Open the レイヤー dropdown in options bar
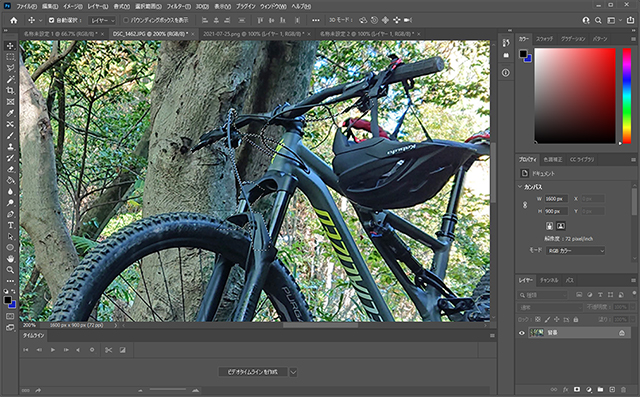This screenshot has height=397, width=640. [x=102, y=20]
